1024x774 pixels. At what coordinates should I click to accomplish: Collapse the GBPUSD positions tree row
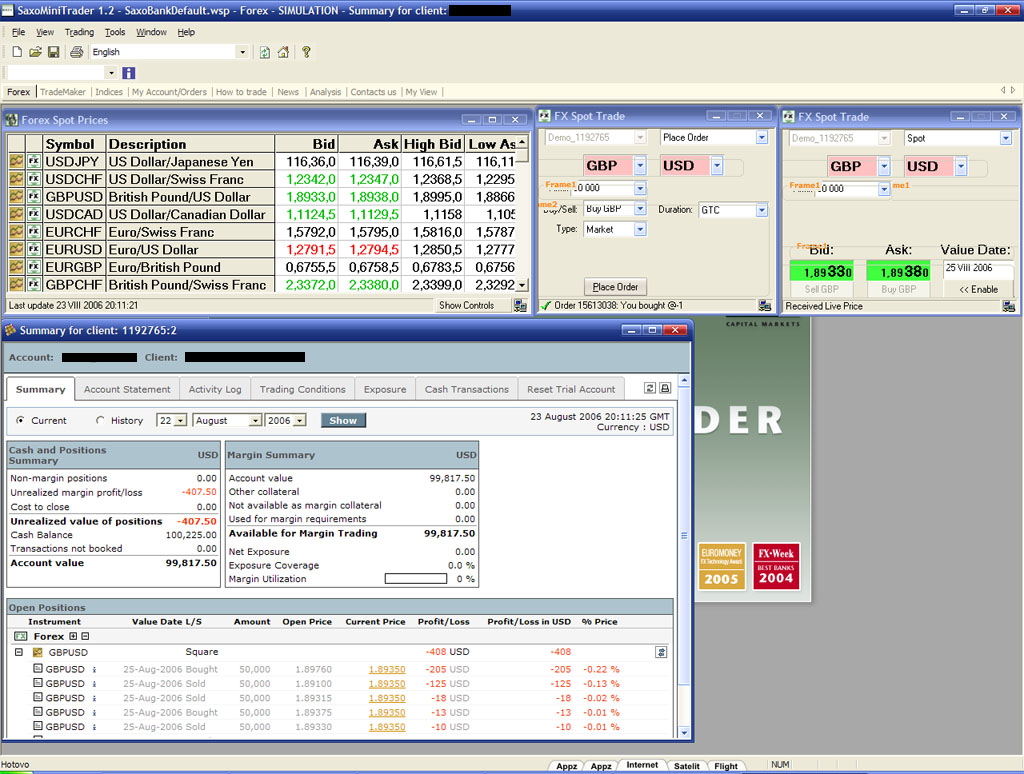(19, 652)
